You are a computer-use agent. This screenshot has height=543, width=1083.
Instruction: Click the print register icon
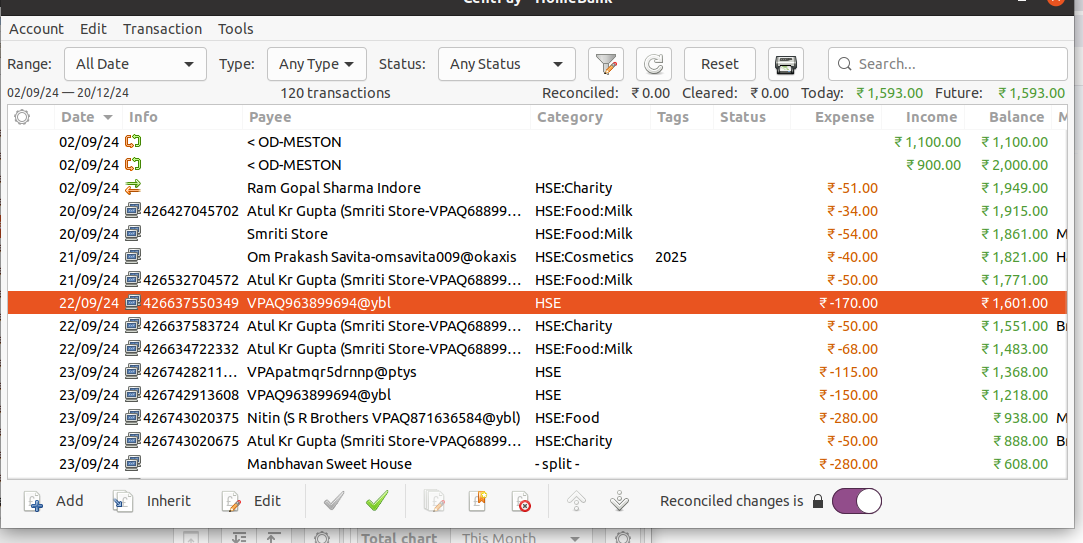pos(786,64)
